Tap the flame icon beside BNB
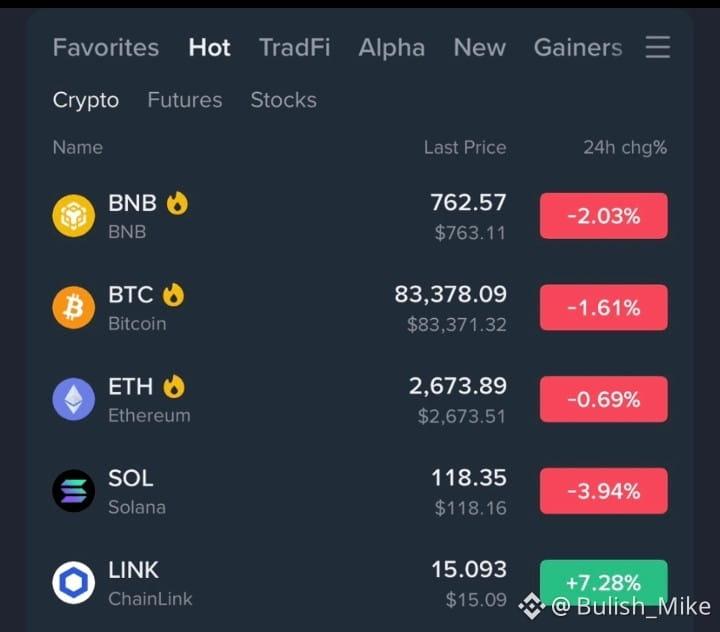 click(177, 203)
